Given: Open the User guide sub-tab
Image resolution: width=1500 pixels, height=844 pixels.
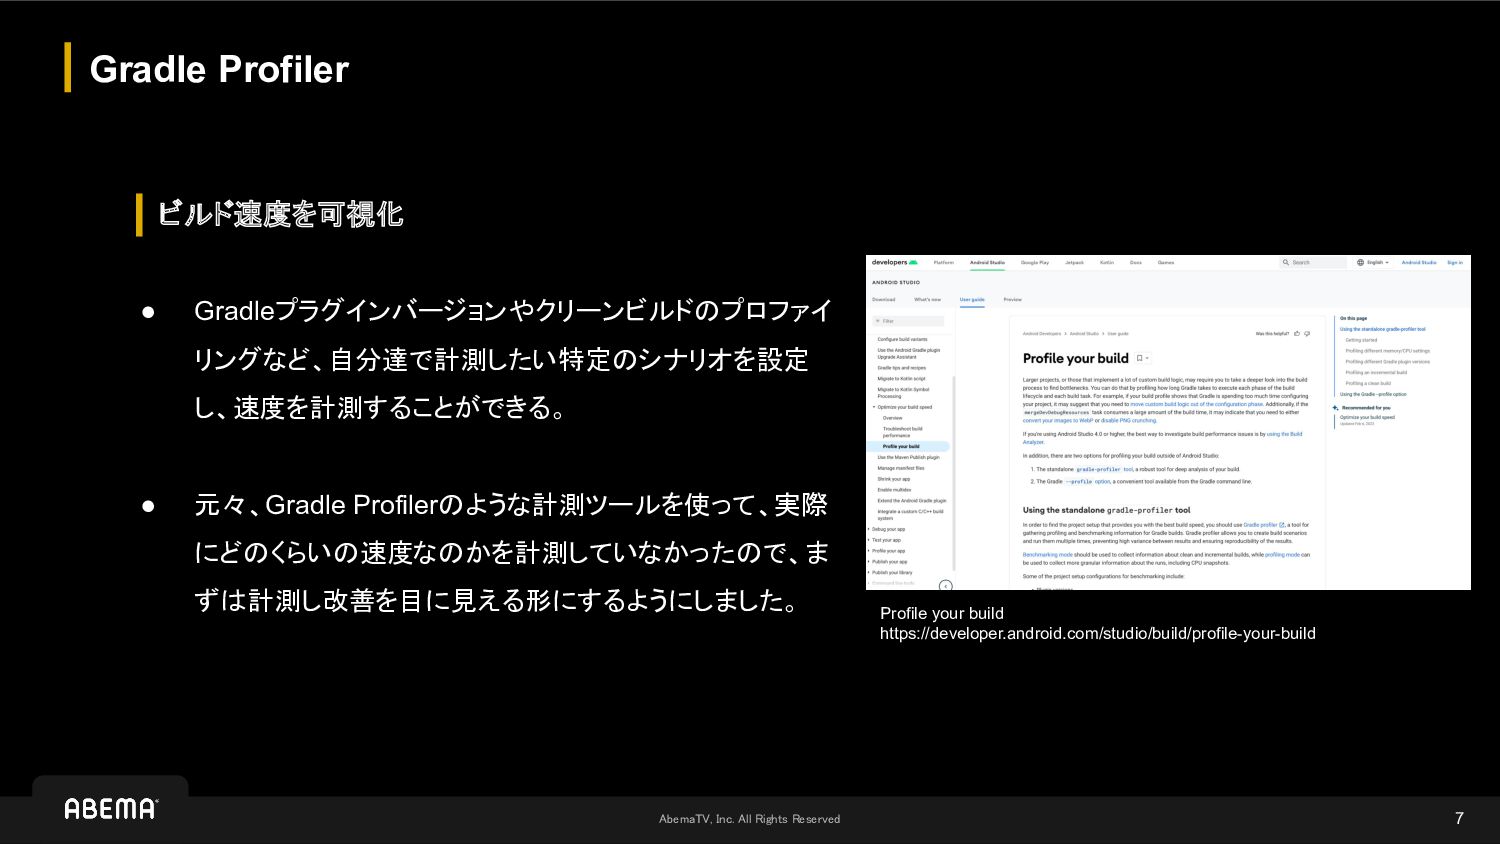Looking at the screenshot, I should (x=972, y=299).
